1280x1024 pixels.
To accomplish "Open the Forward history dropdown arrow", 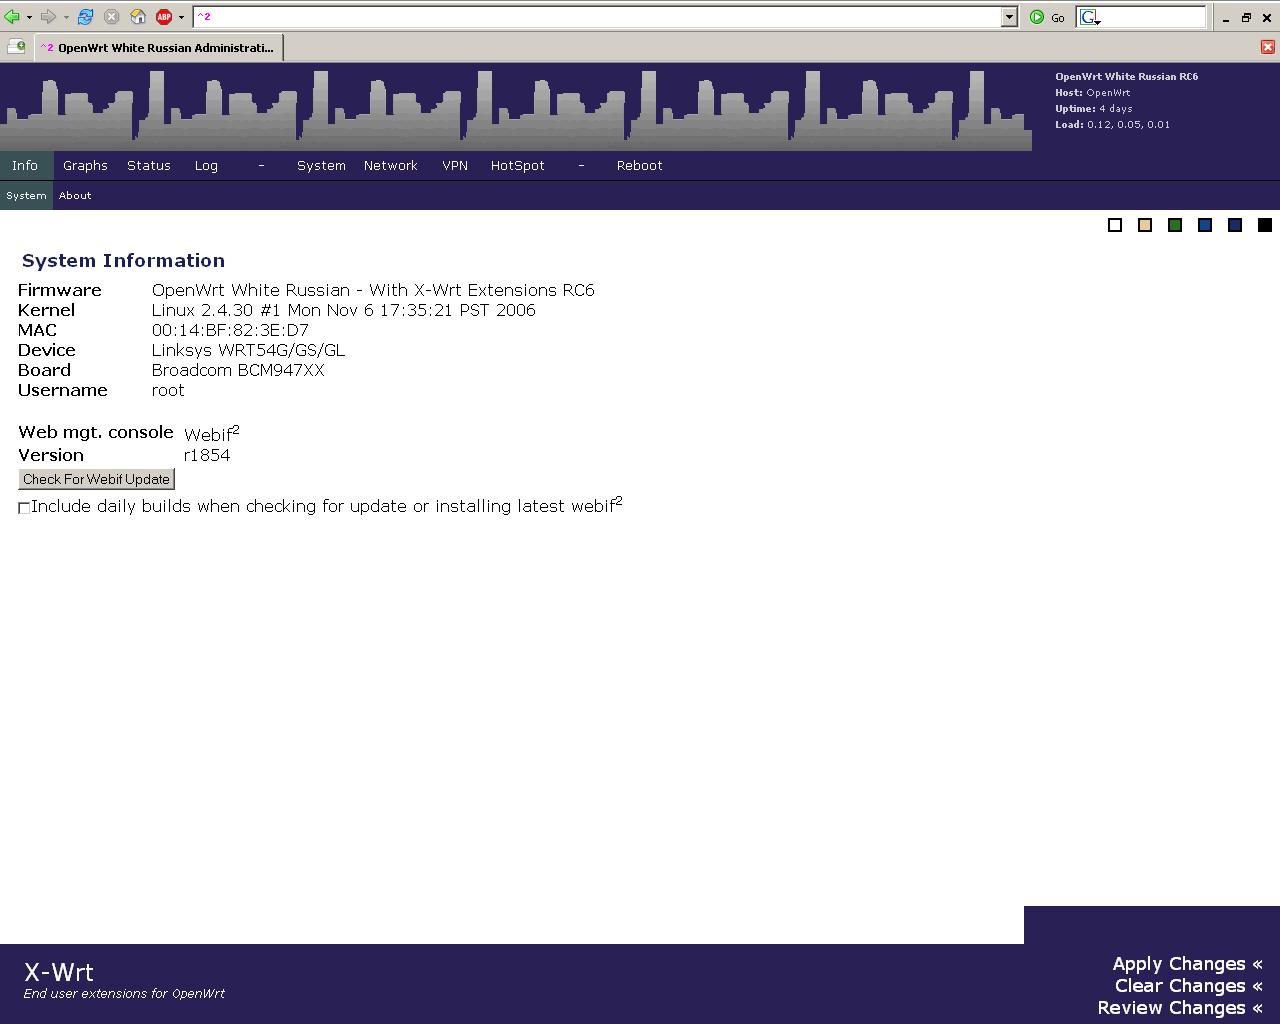I will [x=66, y=17].
